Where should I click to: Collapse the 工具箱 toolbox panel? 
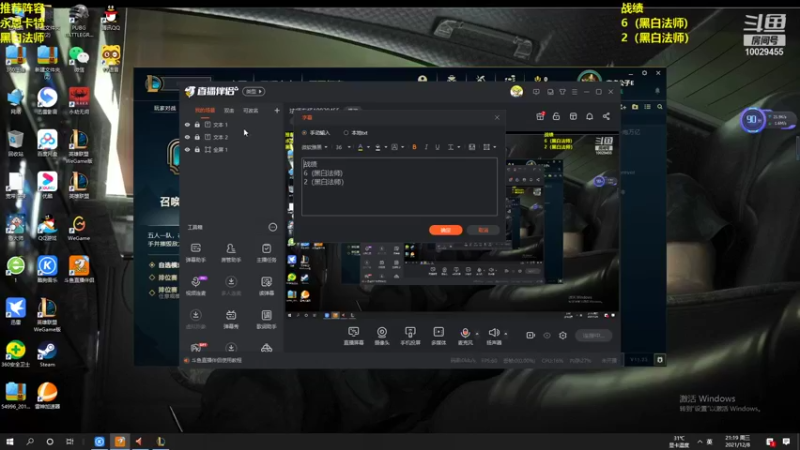click(273, 227)
